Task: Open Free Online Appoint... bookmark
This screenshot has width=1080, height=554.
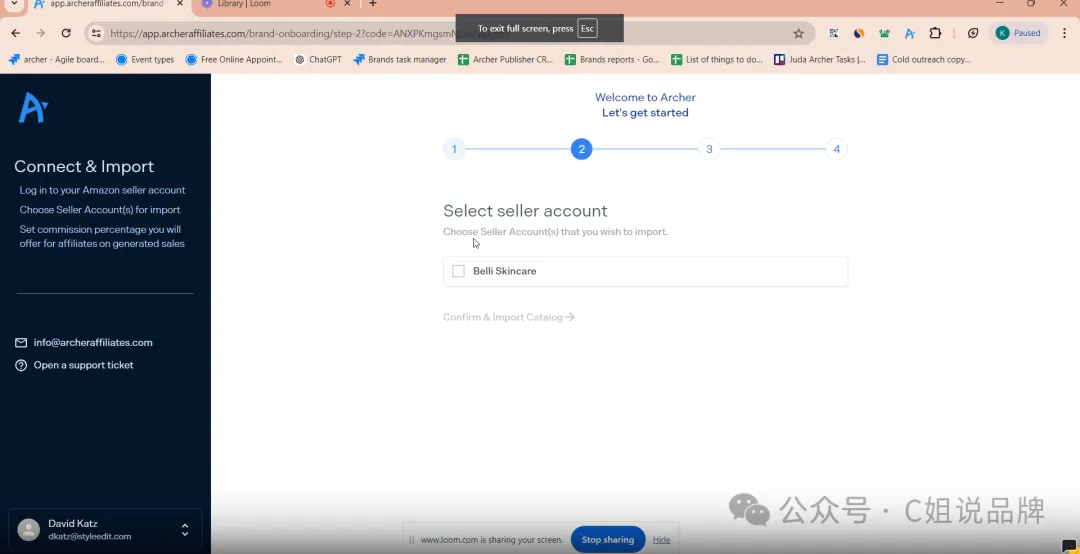Action: click(234, 60)
